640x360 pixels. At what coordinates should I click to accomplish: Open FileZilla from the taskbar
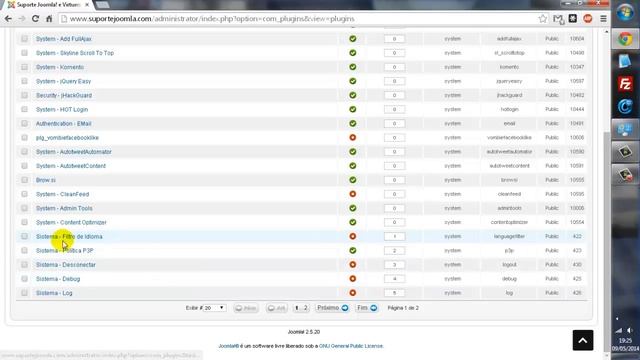click(x=625, y=84)
